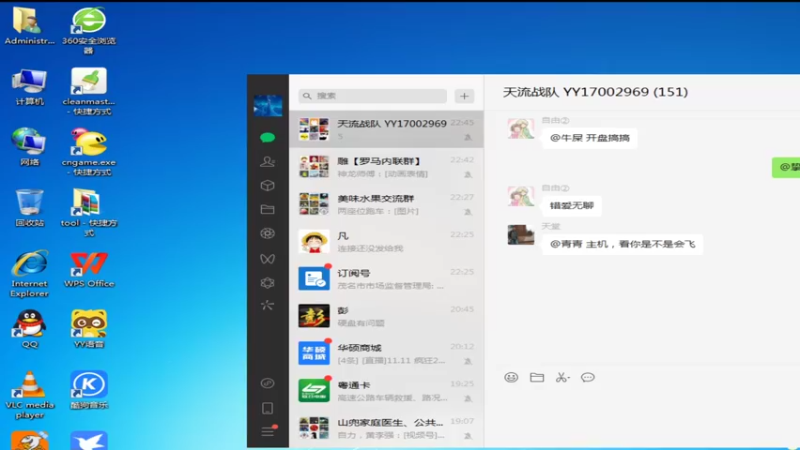Screen dimensions: 800x450
Task: Click the search box in WeChat
Action: (x=372, y=96)
